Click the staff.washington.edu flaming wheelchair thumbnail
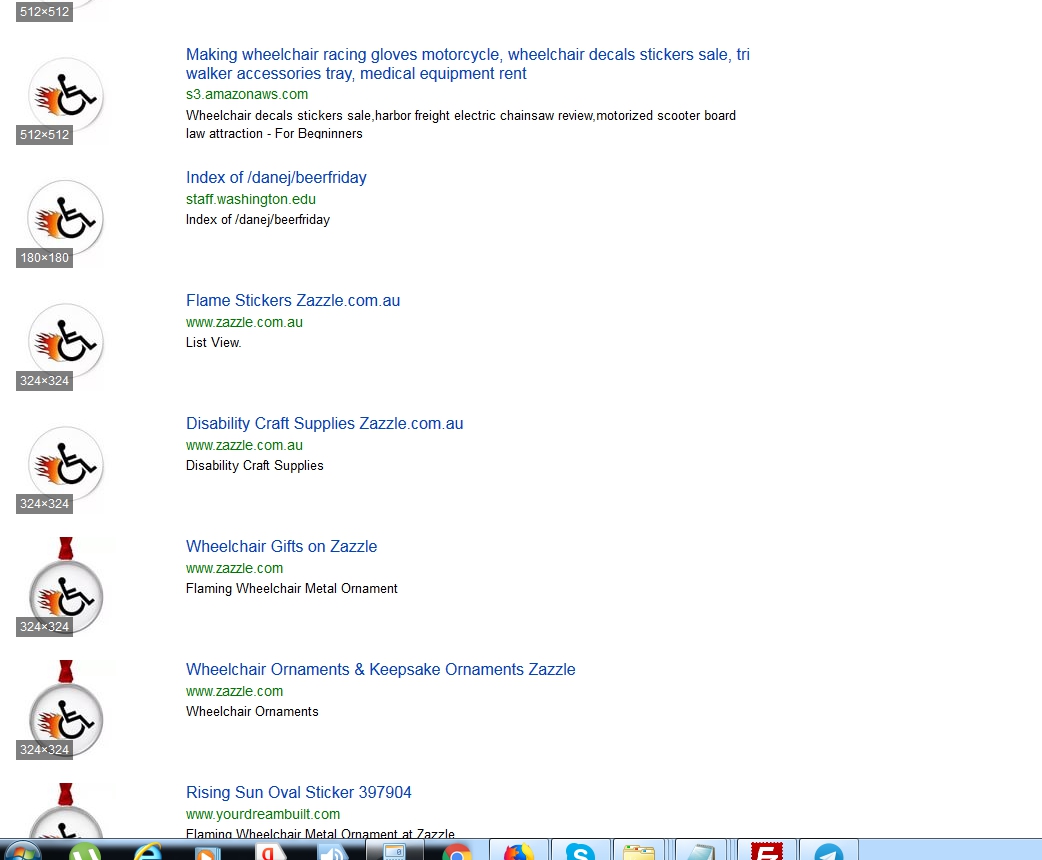Viewport: 1042px width, 860px height. point(65,219)
